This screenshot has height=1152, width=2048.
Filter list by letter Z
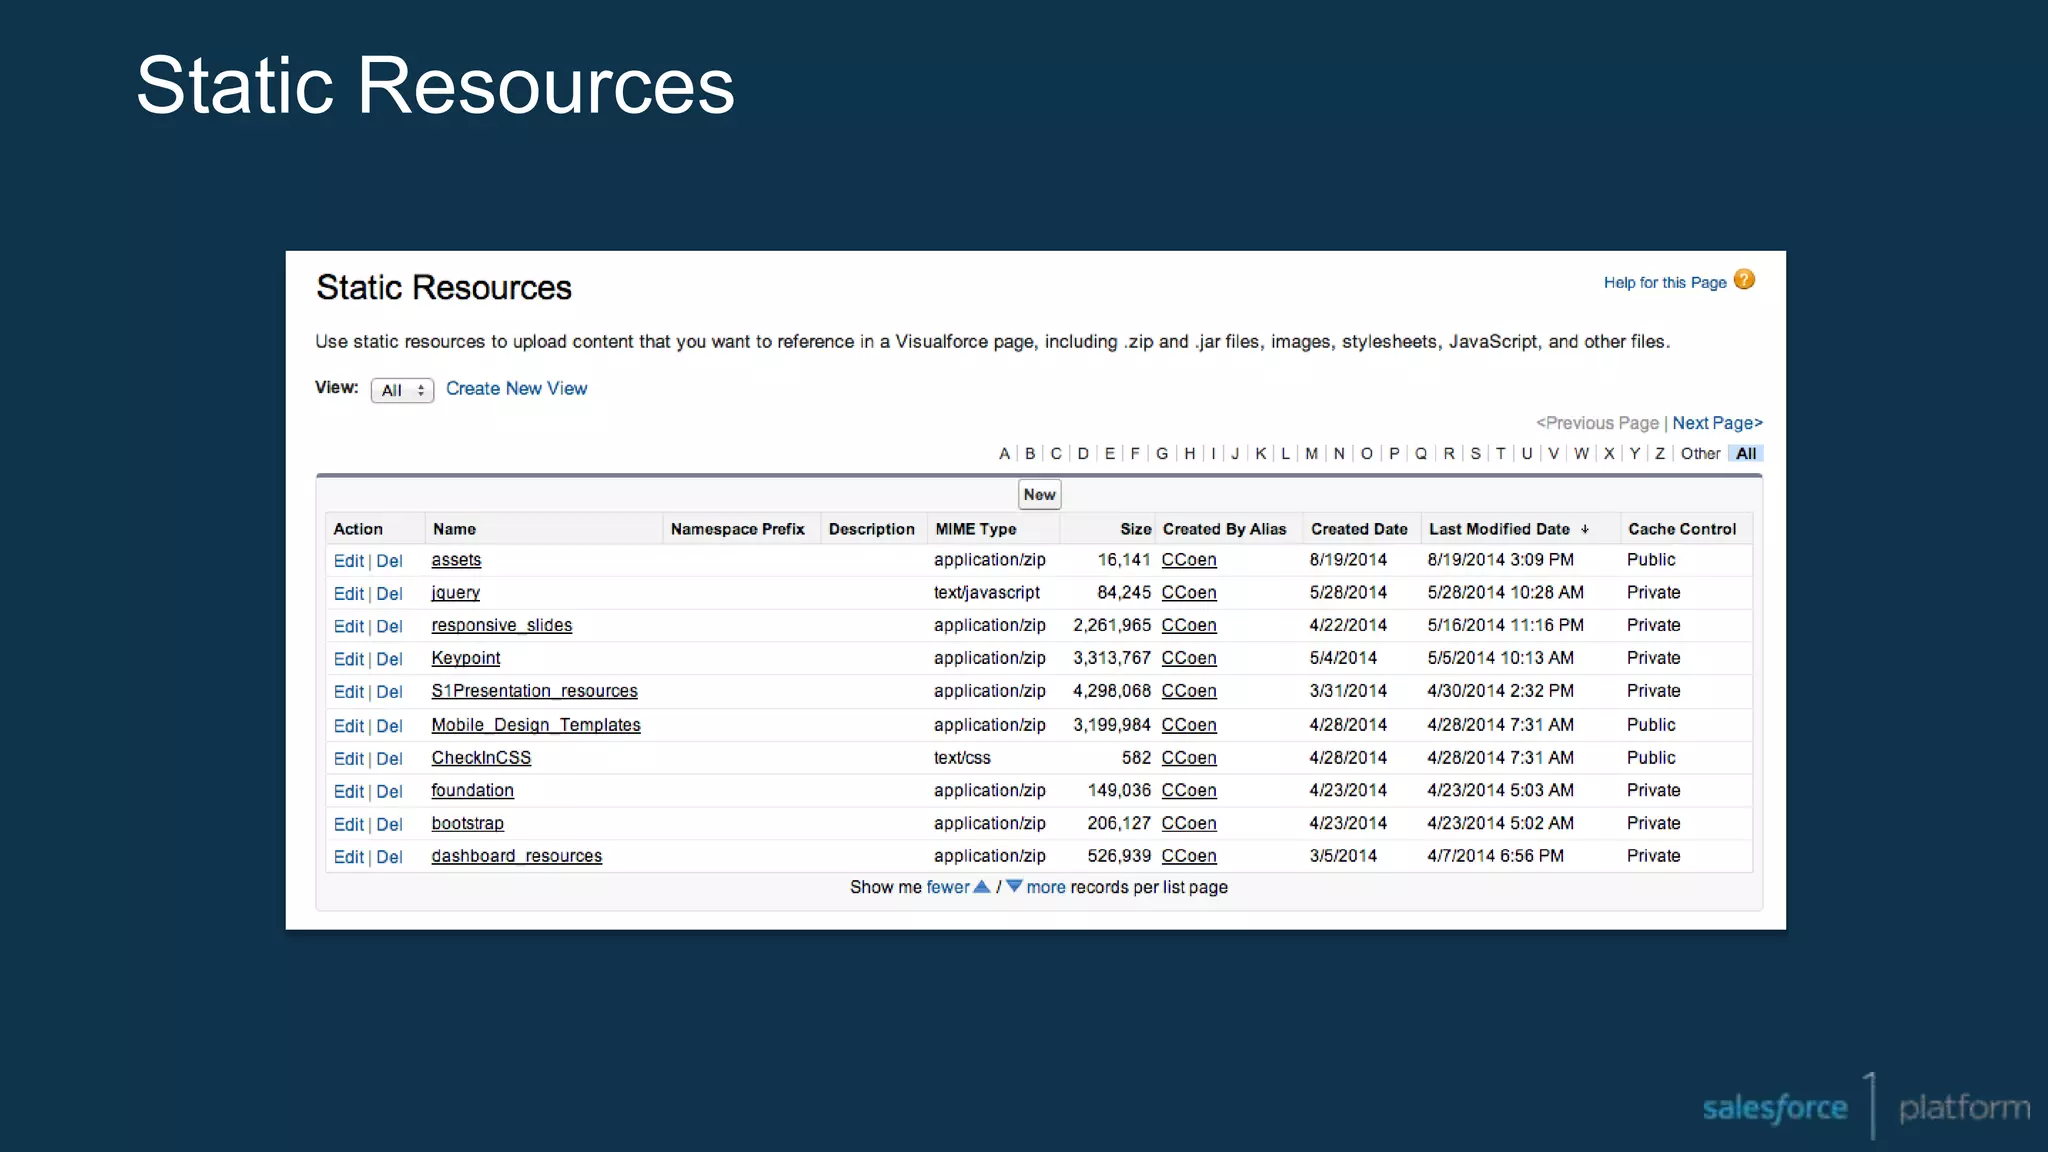click(1660, 454)
